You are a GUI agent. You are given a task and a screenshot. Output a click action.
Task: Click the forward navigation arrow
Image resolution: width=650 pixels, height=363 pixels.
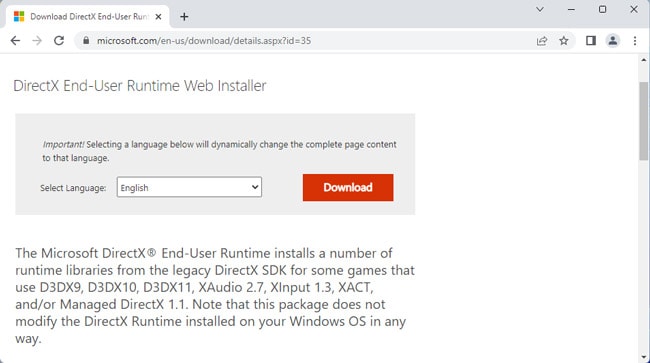[37, 41]
